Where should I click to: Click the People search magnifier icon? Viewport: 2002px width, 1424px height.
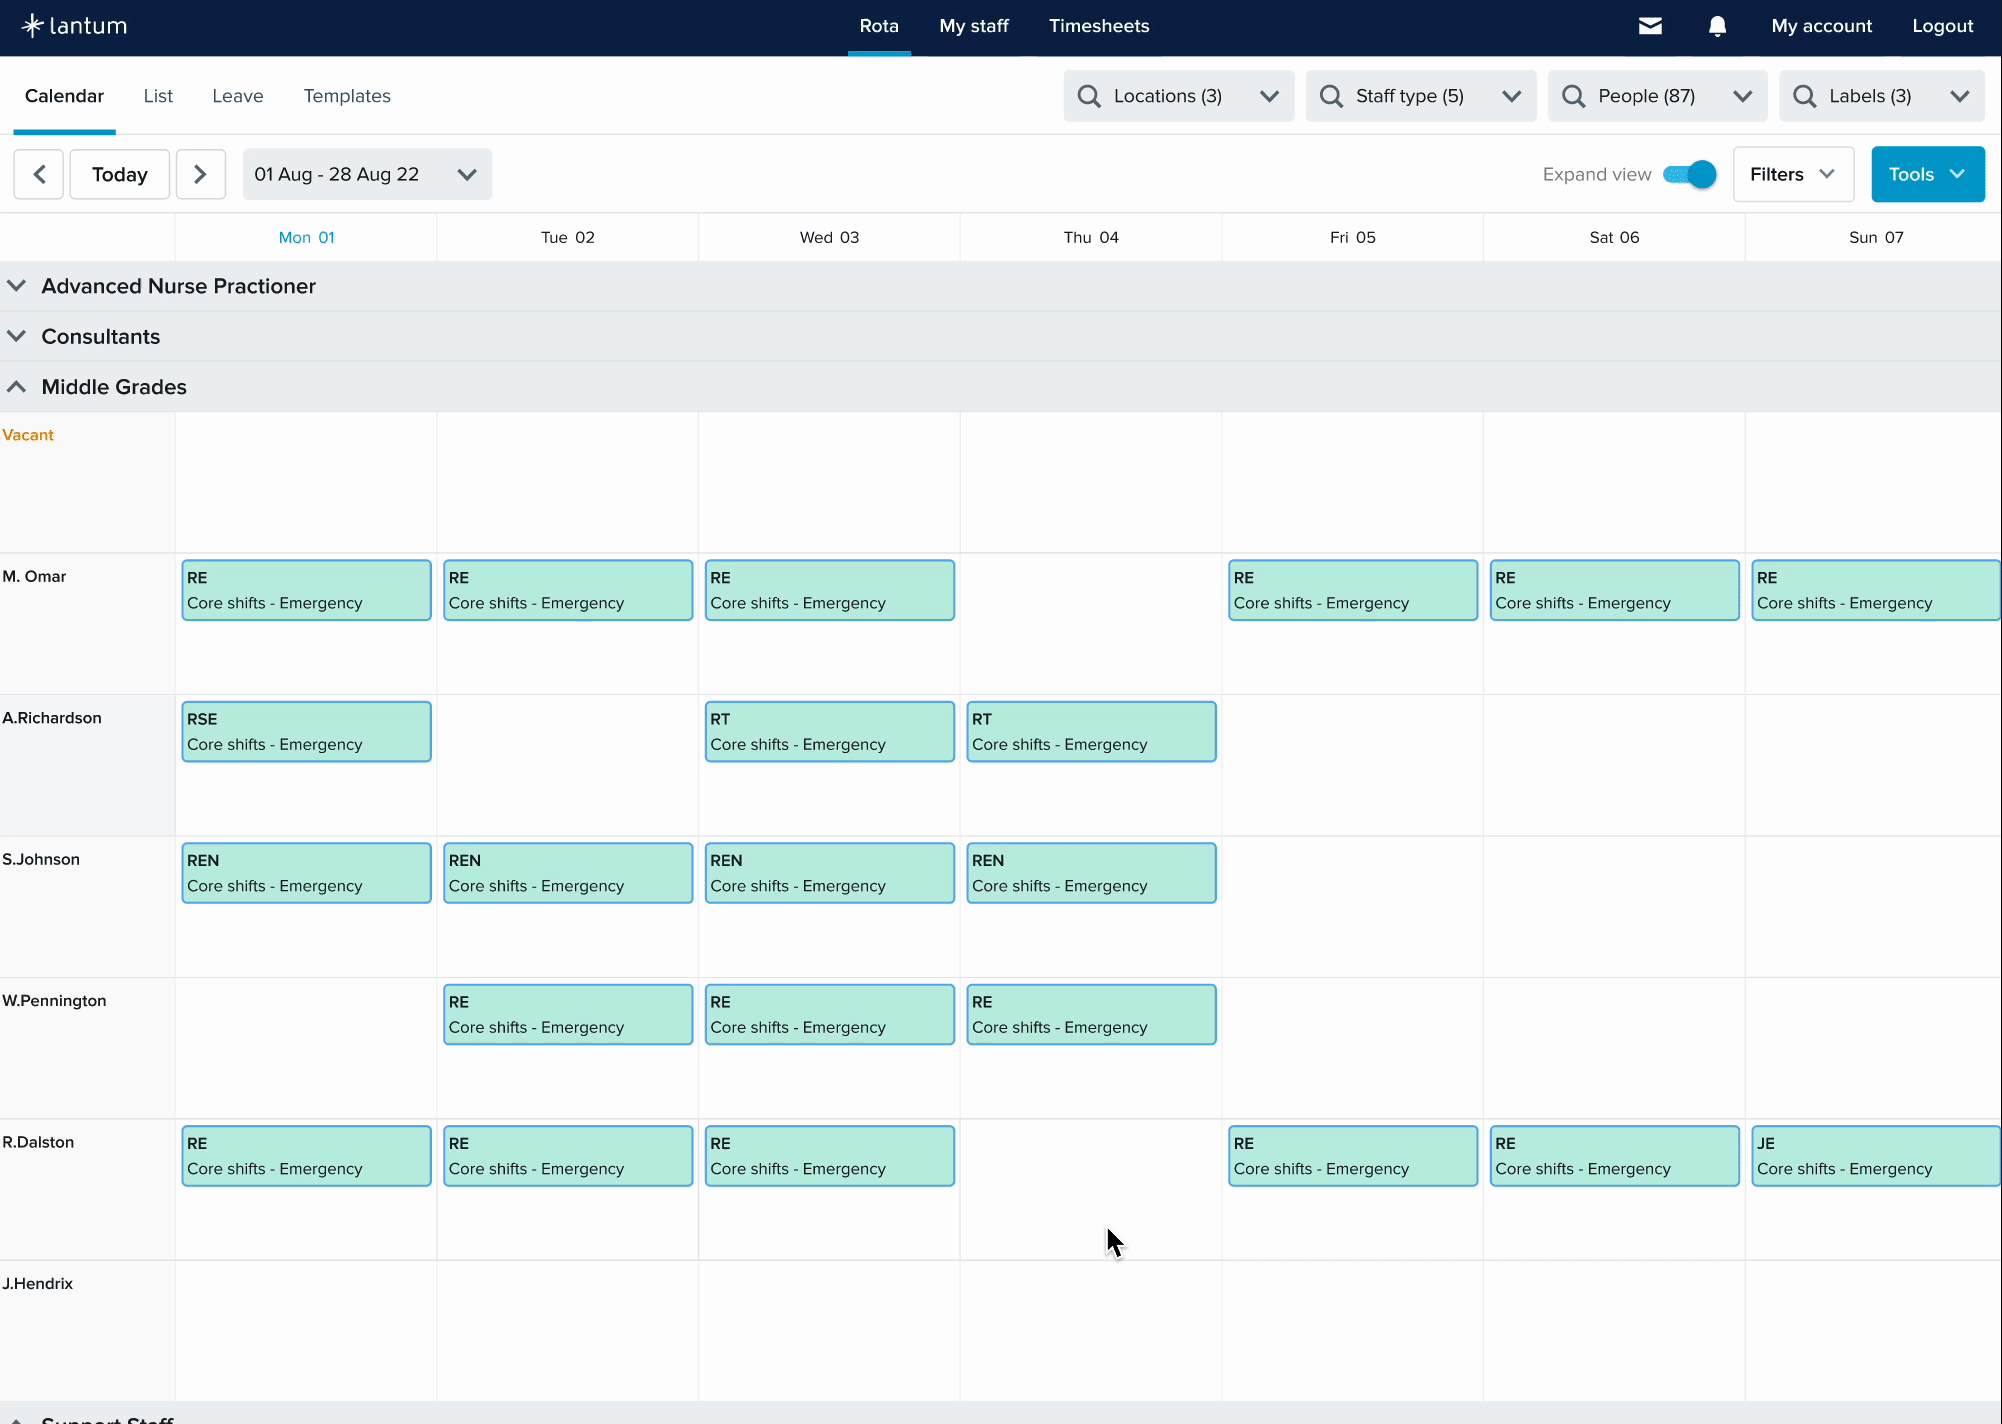point(1573,96)
